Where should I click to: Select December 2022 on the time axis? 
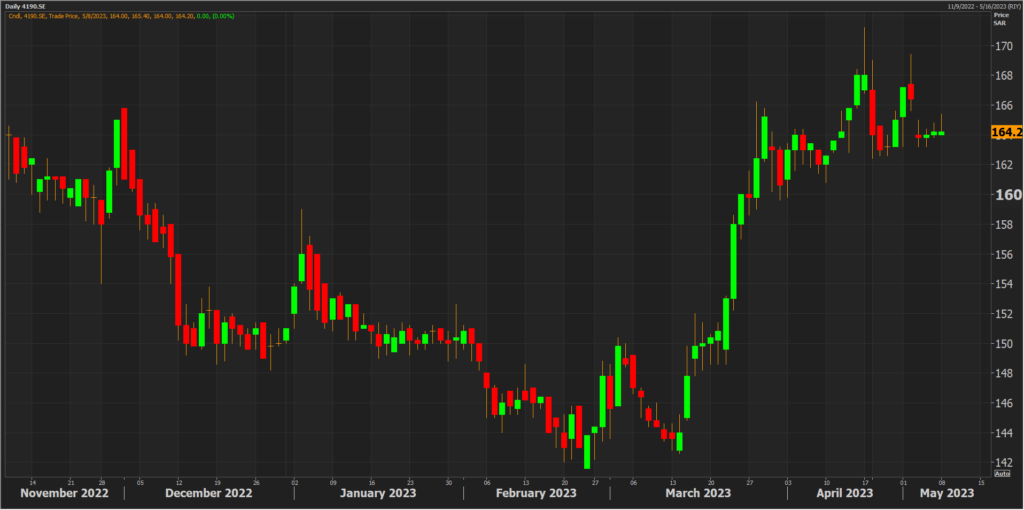[210, 494]
